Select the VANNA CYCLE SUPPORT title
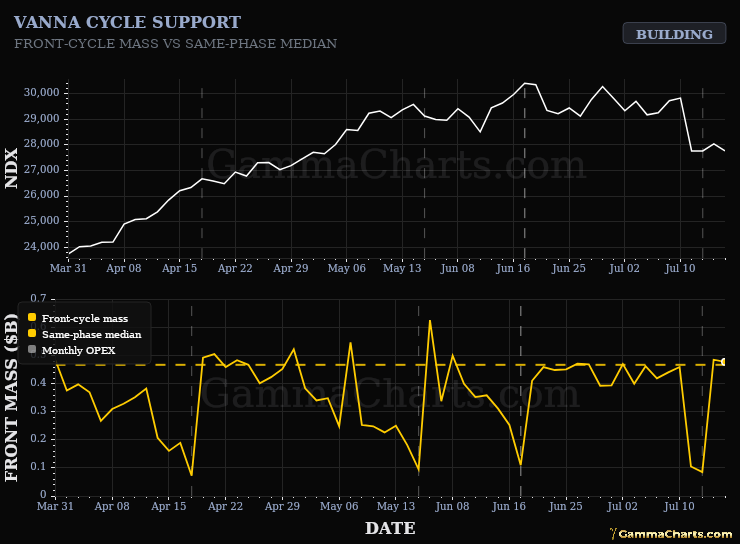This screenshot has height=544, width=740. coord(127,22)
